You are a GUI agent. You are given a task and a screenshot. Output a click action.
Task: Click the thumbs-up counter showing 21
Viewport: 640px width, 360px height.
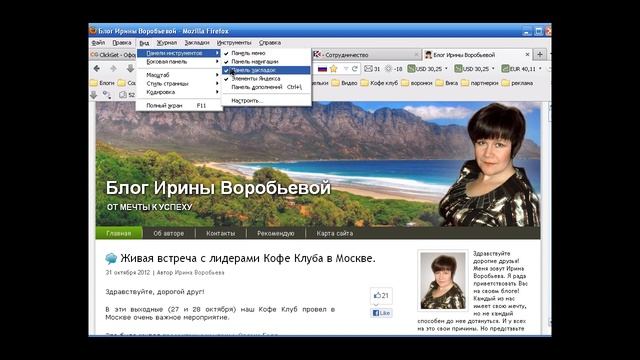(381, 296)
